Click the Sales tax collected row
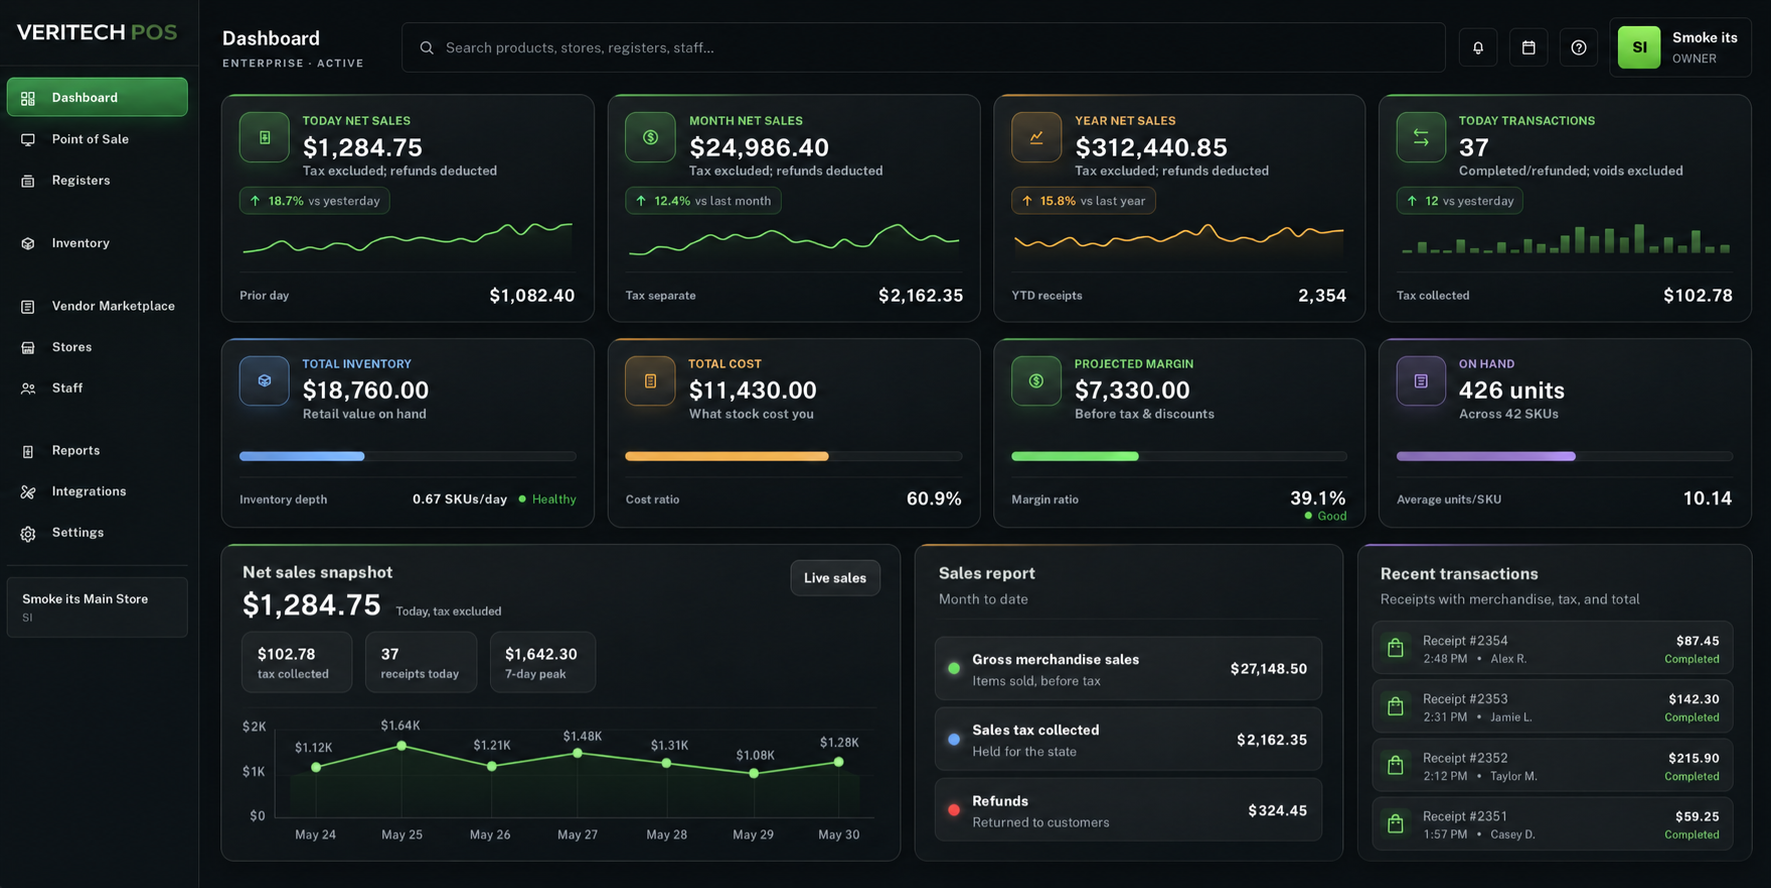 pos(1128,740)
